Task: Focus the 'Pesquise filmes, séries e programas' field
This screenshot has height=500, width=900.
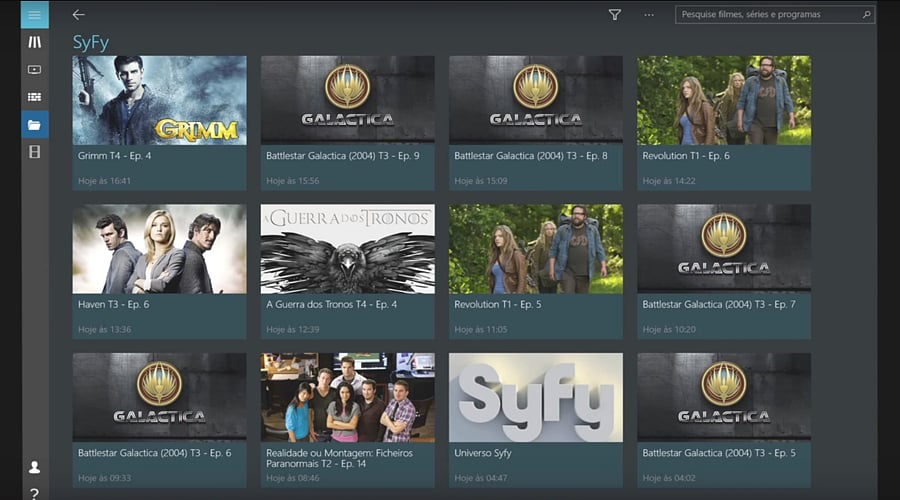Action: 775,14
